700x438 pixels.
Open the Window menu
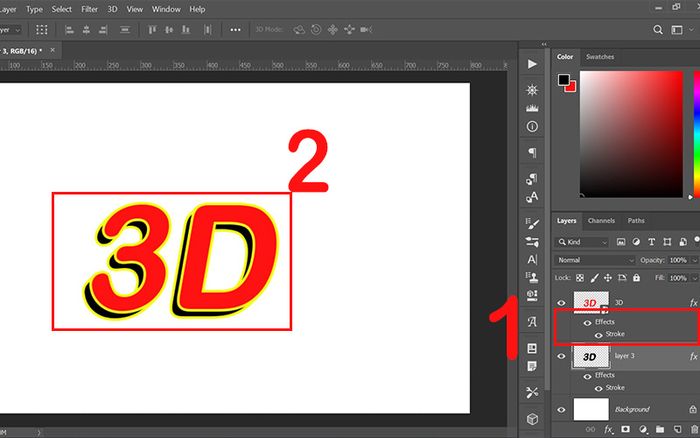(x=166, y=9)
